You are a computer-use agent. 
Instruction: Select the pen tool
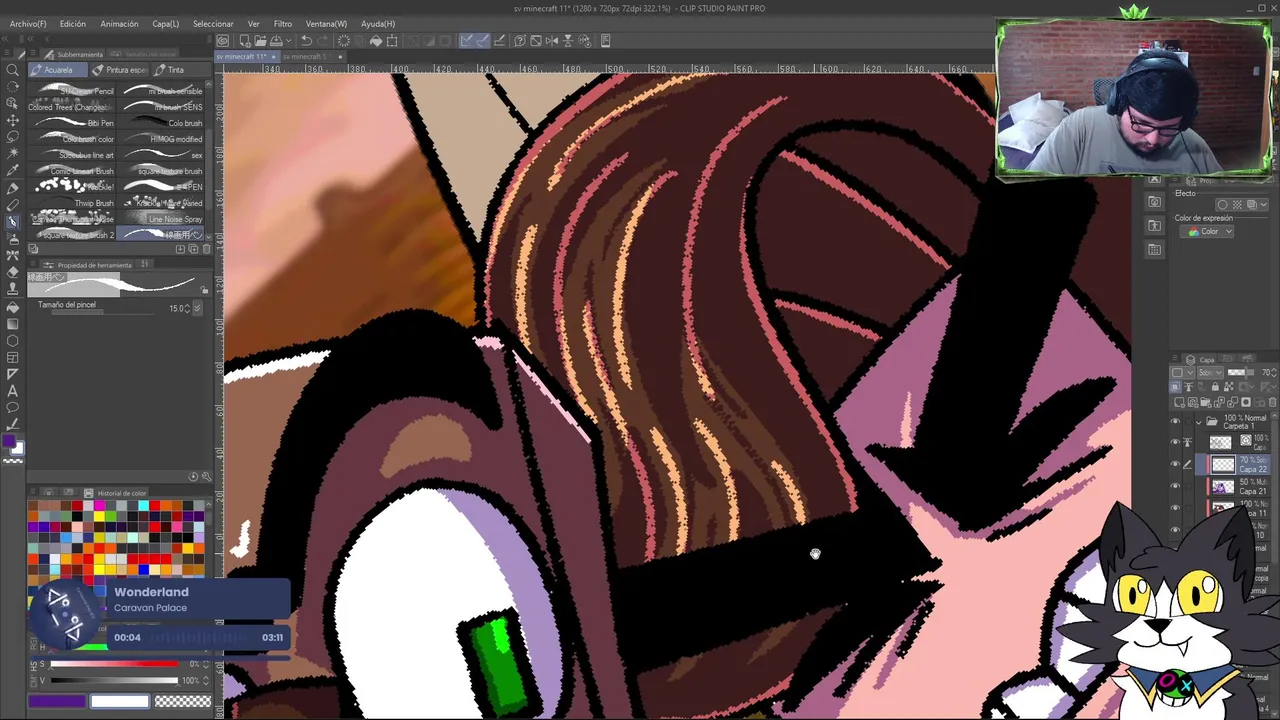[x=13, y=188]
